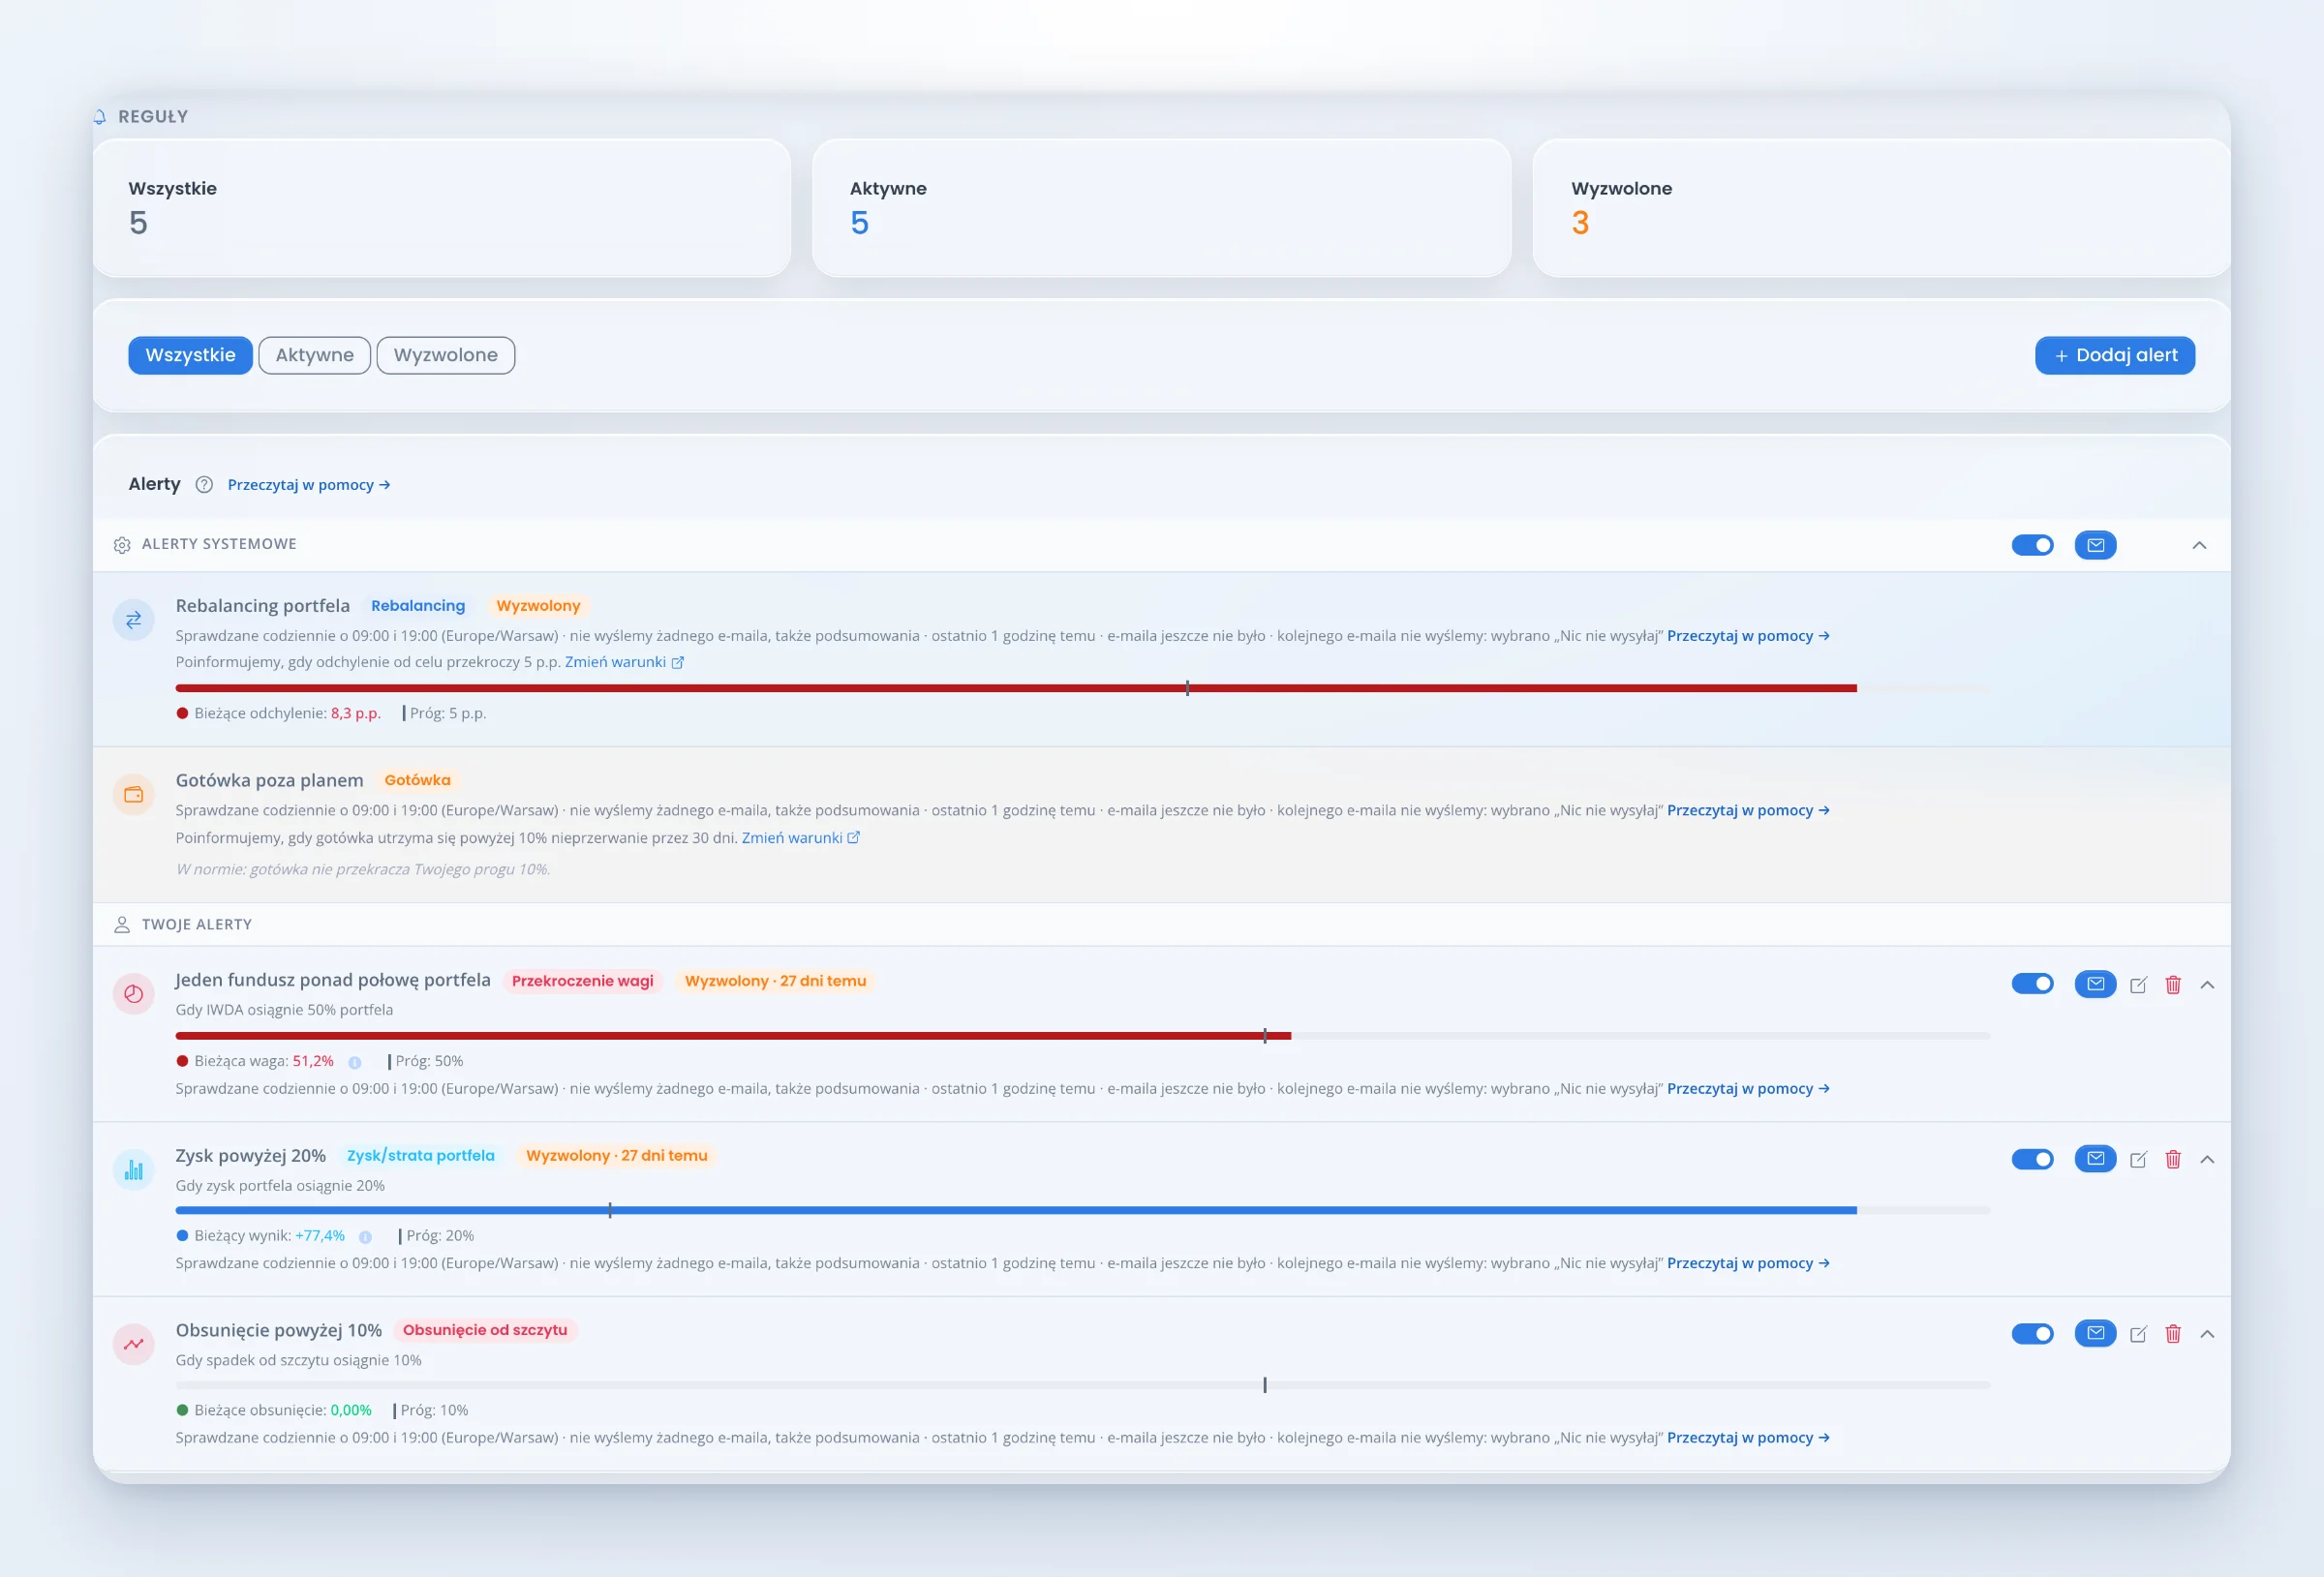Image resolution: width=2324 pixels, height=1577 pixels.
Task: Click Zmień warunki link in Rebalancing portfela
Action: tap(624, 662)
